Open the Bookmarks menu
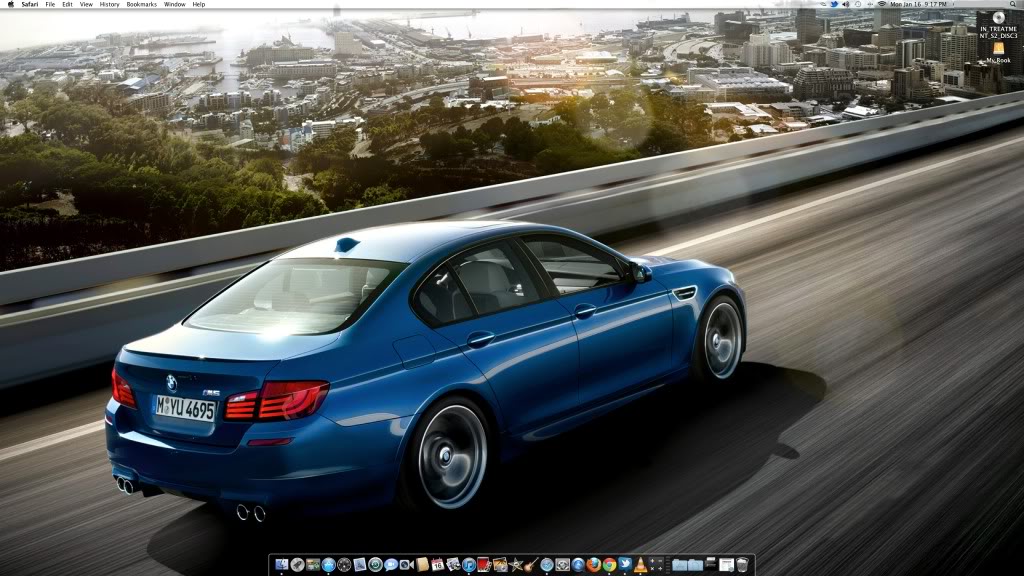The image size is (1024, 576). [142, 4]
